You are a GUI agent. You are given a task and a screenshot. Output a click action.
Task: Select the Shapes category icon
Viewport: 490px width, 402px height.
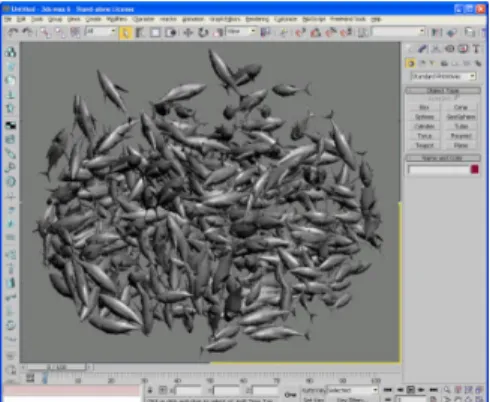click(x=422, y=63)
